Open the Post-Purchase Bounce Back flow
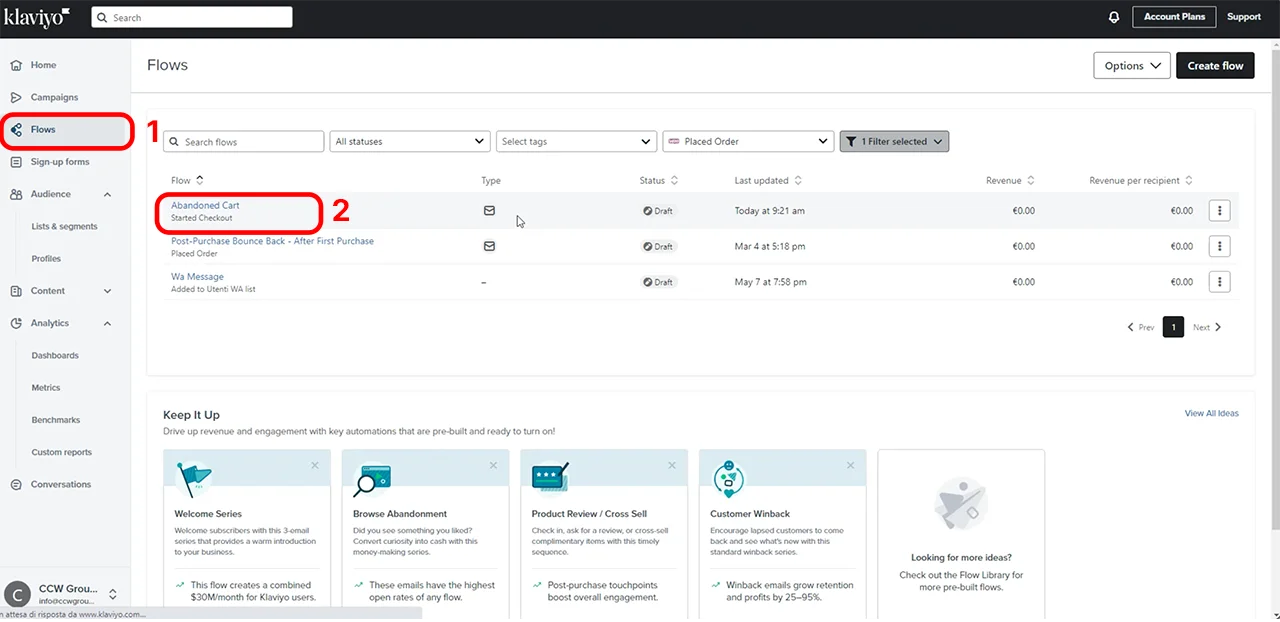The image size is (1280, 622). [x=272, y=241]
